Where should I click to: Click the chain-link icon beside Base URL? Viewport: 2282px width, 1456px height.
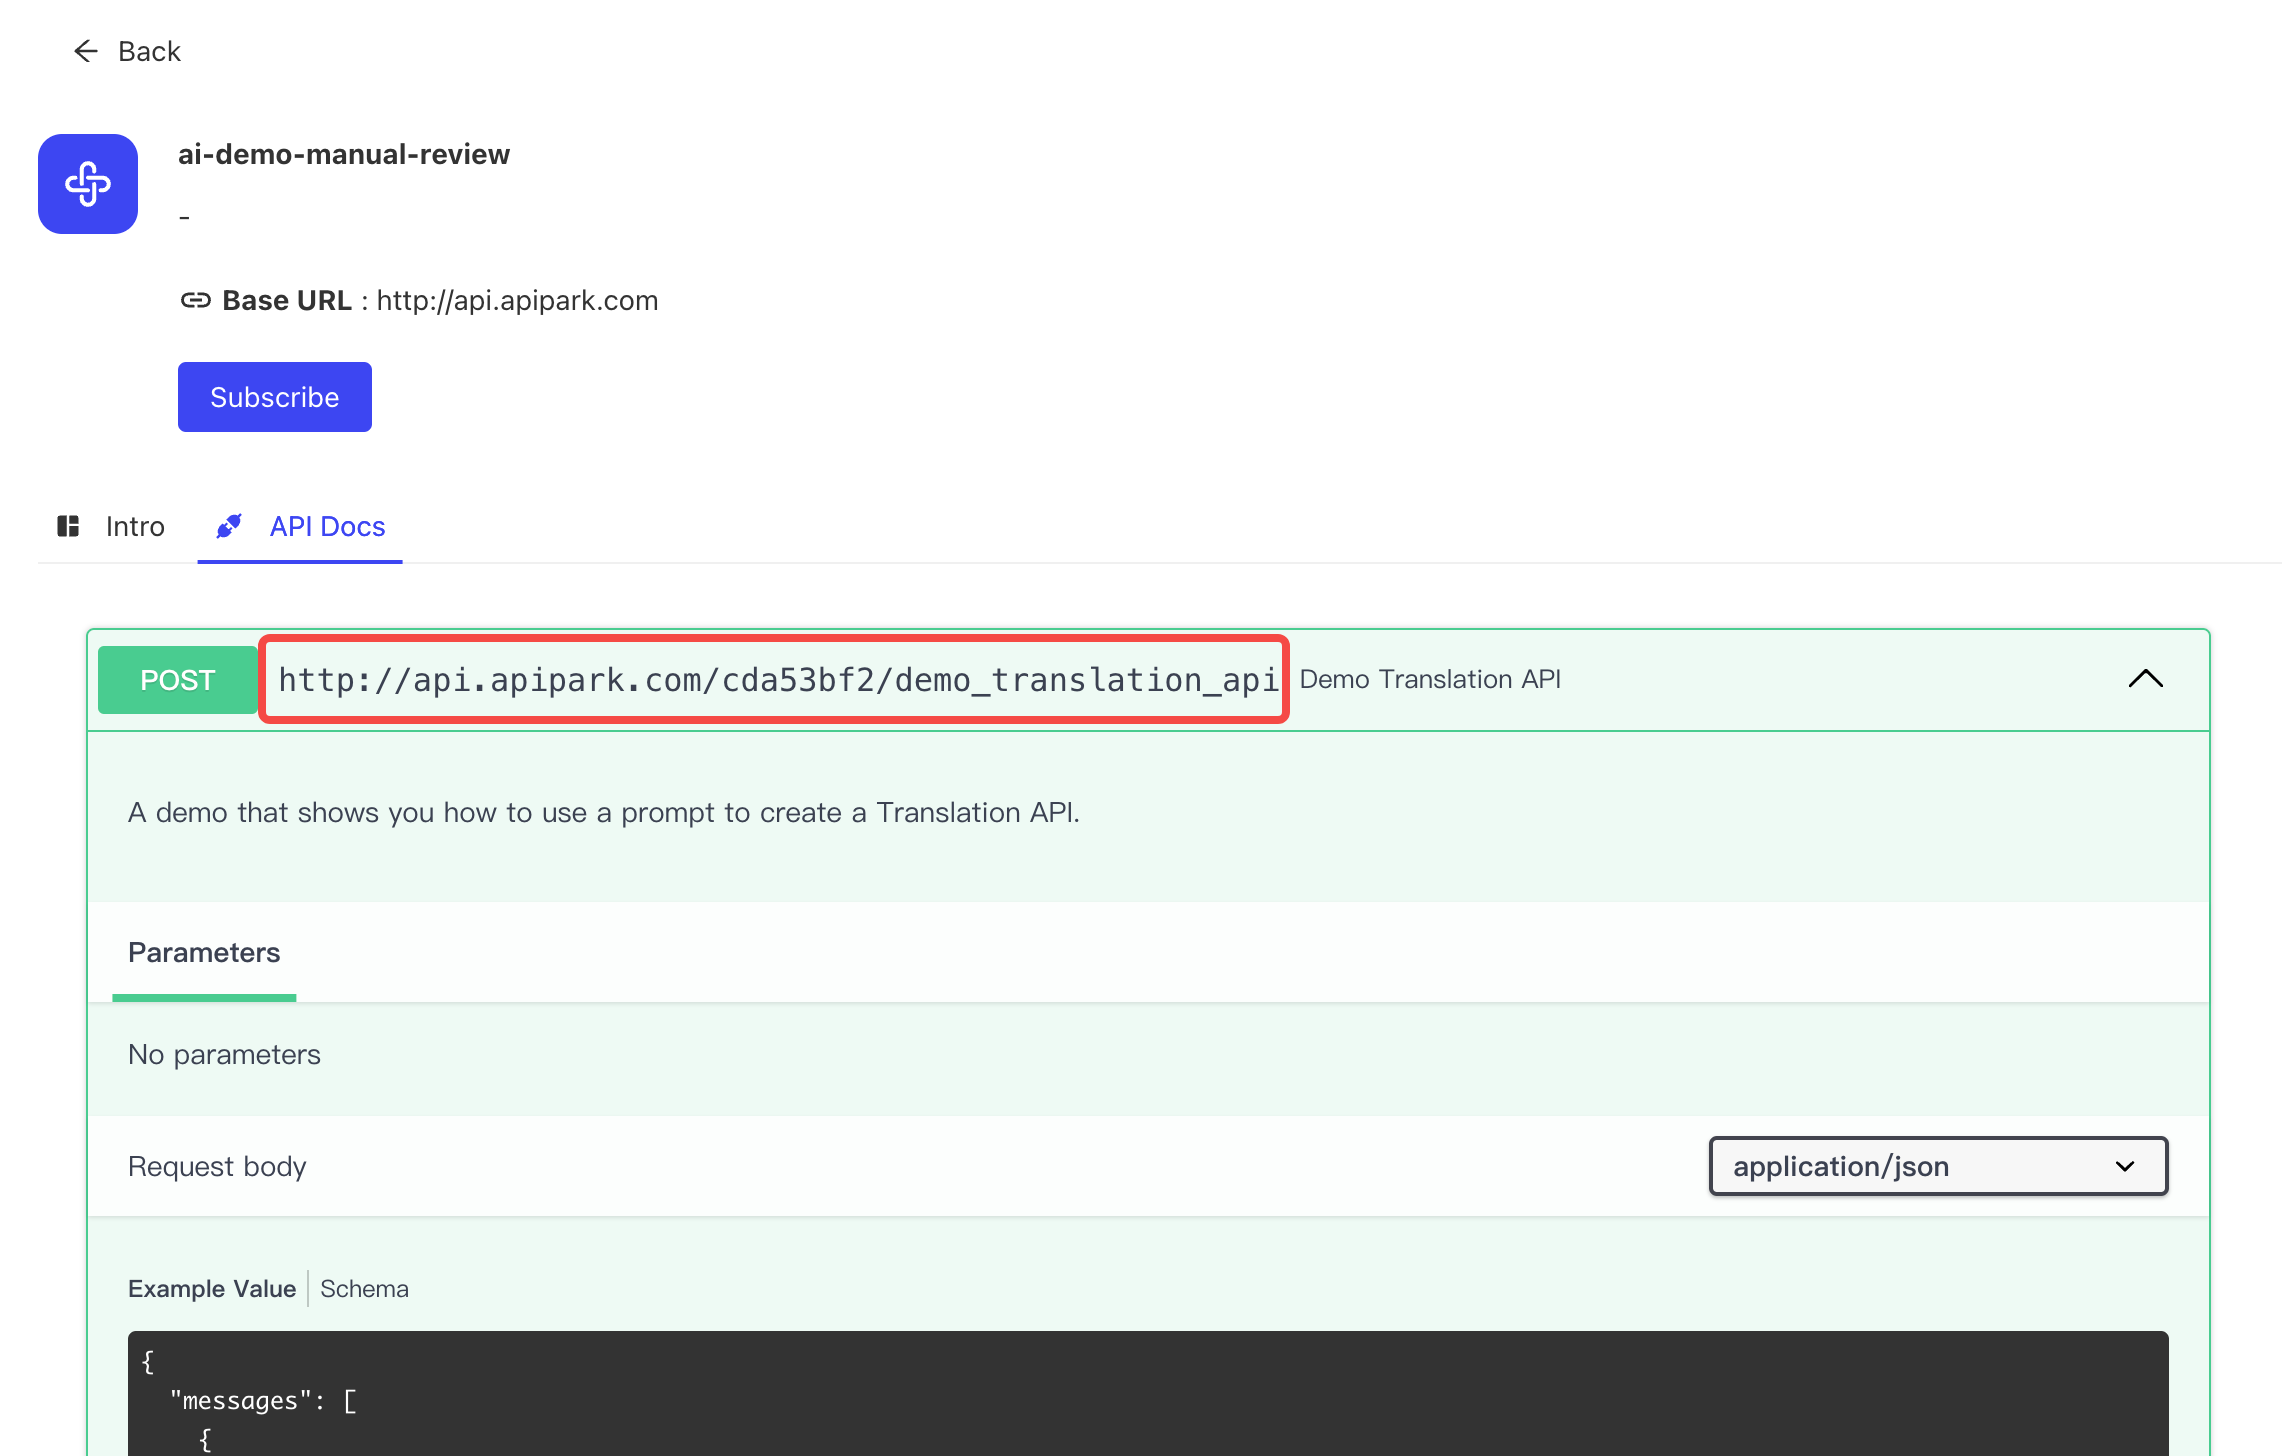coord(196,299)
